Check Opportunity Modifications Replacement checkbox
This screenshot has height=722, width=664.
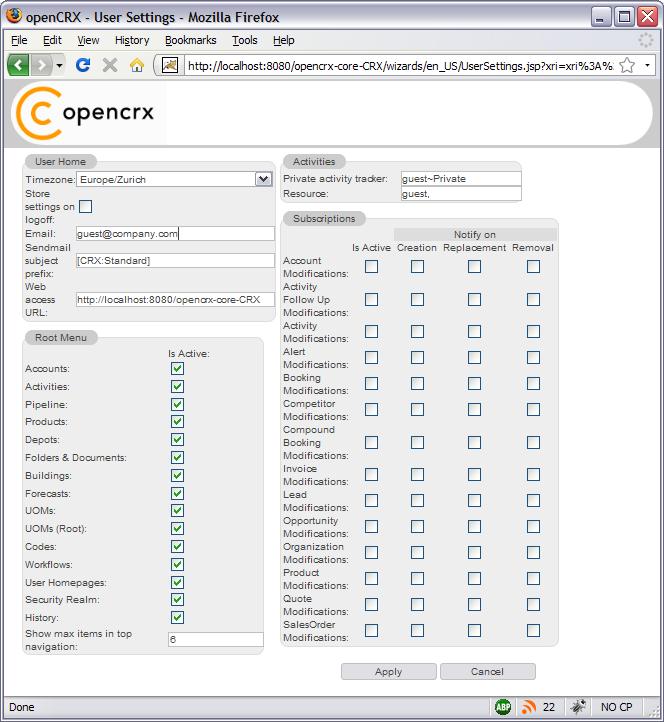pos(474,526)
